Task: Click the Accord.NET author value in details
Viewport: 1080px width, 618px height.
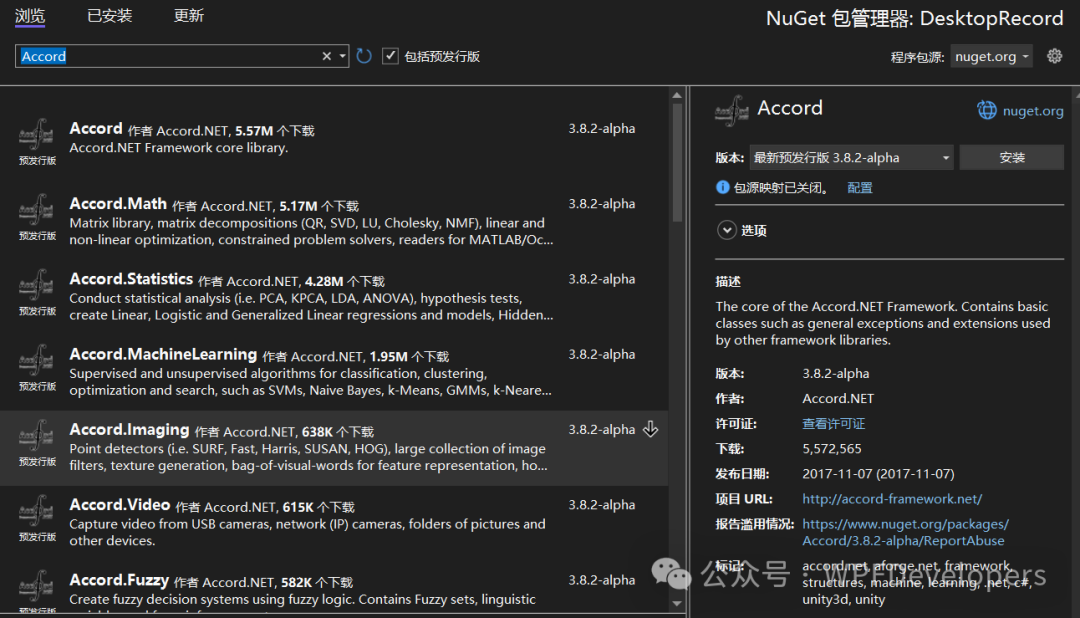Action: coord(838,398)
